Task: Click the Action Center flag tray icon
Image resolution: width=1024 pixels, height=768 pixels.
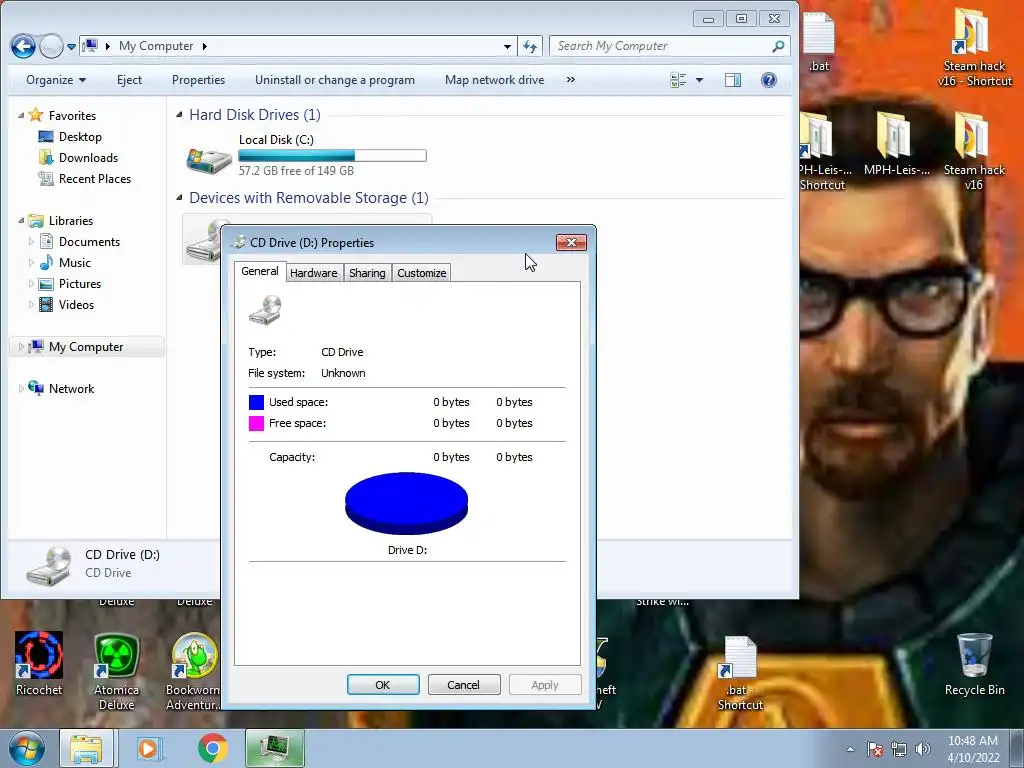Action: (875, 749)
